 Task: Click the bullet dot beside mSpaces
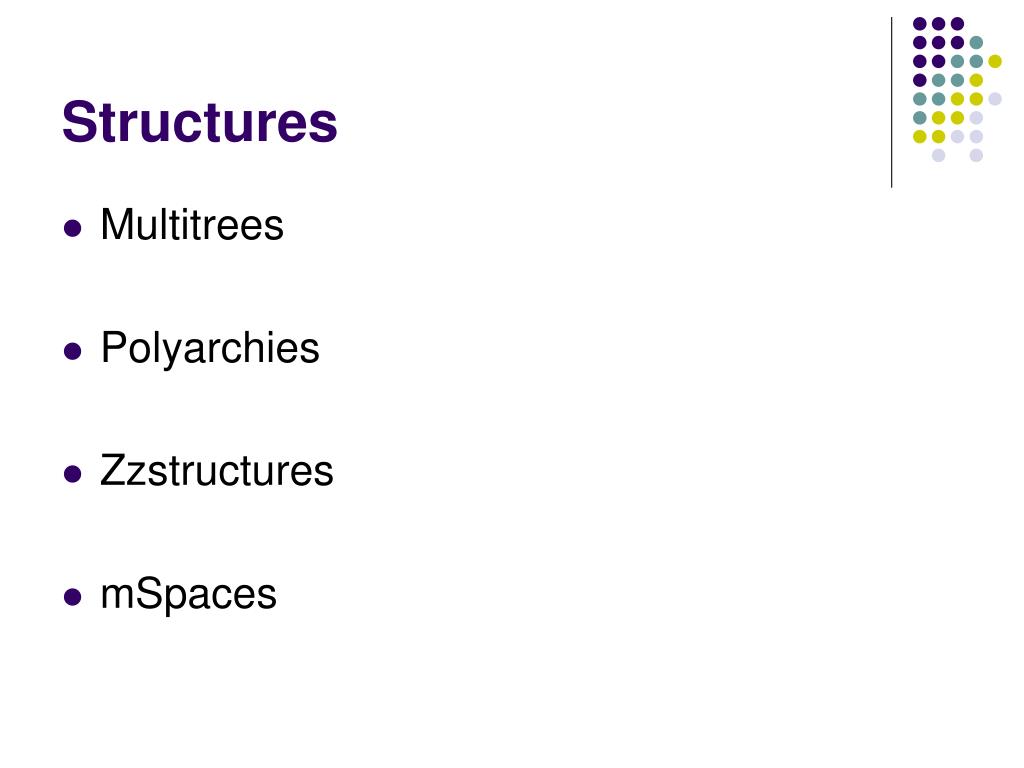coord(72,597)
